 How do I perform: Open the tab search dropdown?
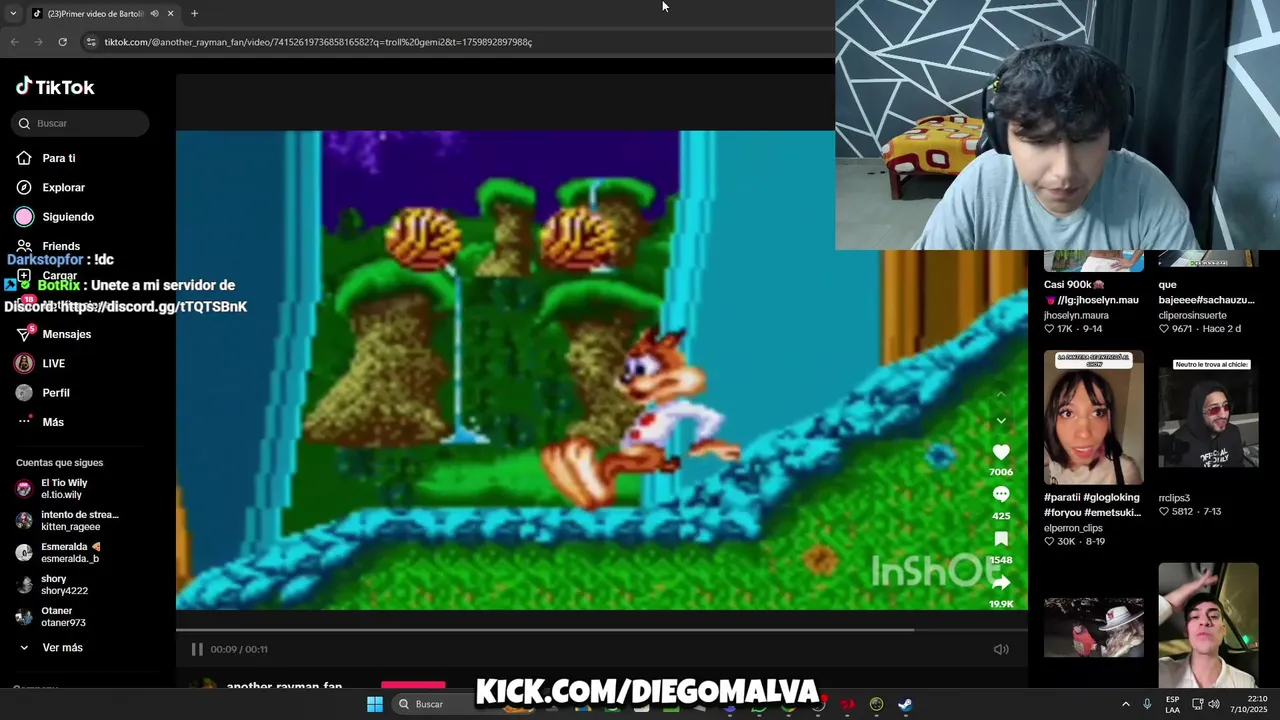12,13
